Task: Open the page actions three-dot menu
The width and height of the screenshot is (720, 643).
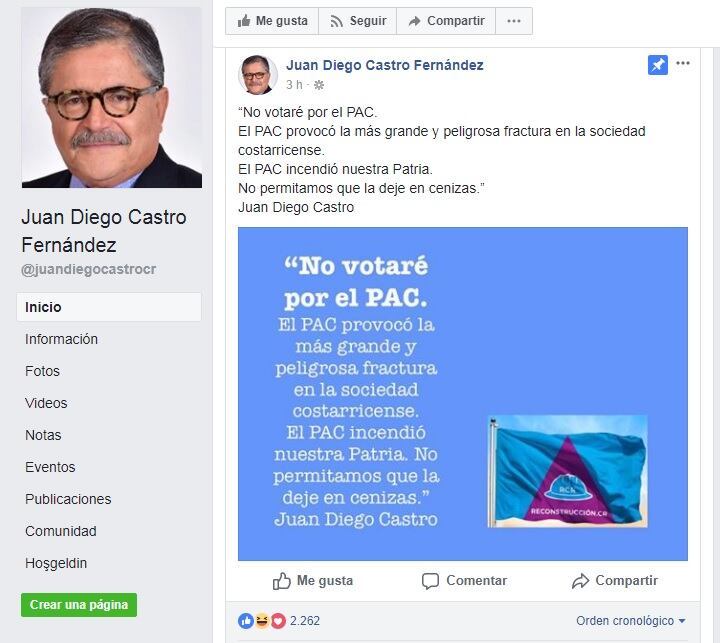Action: point(514,21)
